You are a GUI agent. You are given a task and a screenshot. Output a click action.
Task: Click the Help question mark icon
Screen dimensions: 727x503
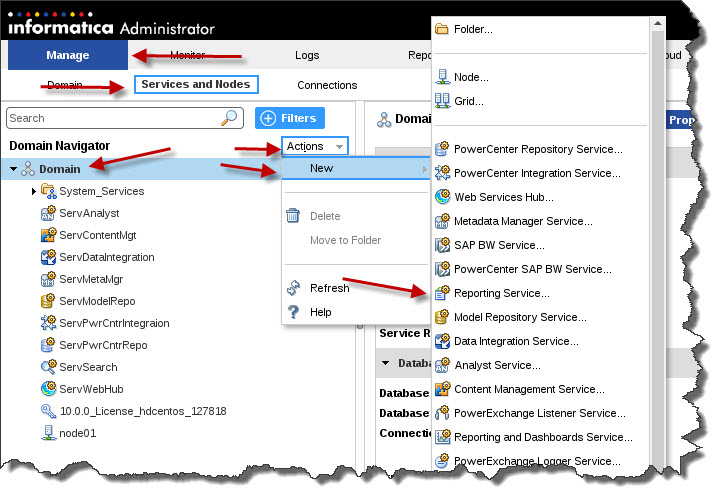[293, 312]
